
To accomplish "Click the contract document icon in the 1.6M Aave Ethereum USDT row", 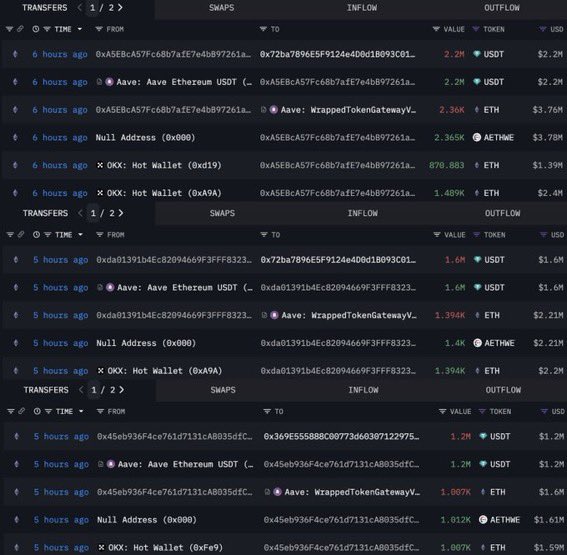I will [100, 287].
